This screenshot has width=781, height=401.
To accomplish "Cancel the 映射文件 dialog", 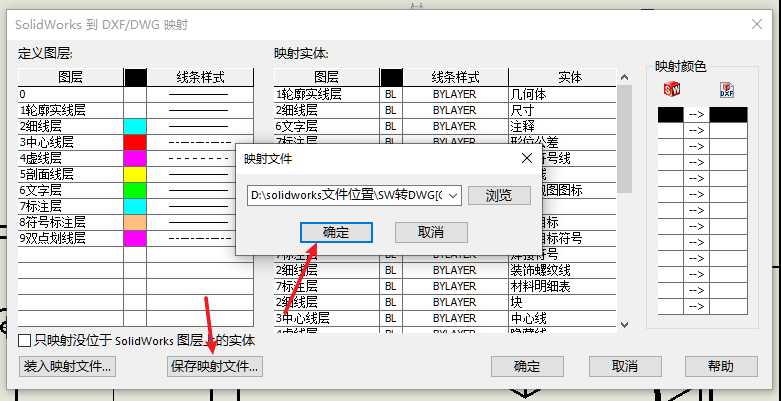I will tap(431, 232).
